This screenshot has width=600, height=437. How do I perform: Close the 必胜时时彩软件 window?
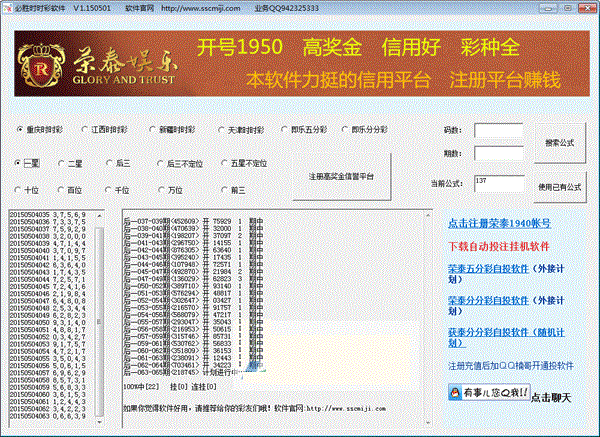pyautogui.click(x=586, y=8)
